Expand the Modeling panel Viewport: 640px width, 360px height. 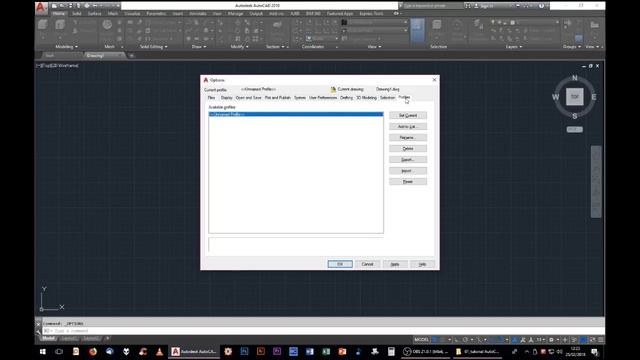pos(66,47)
